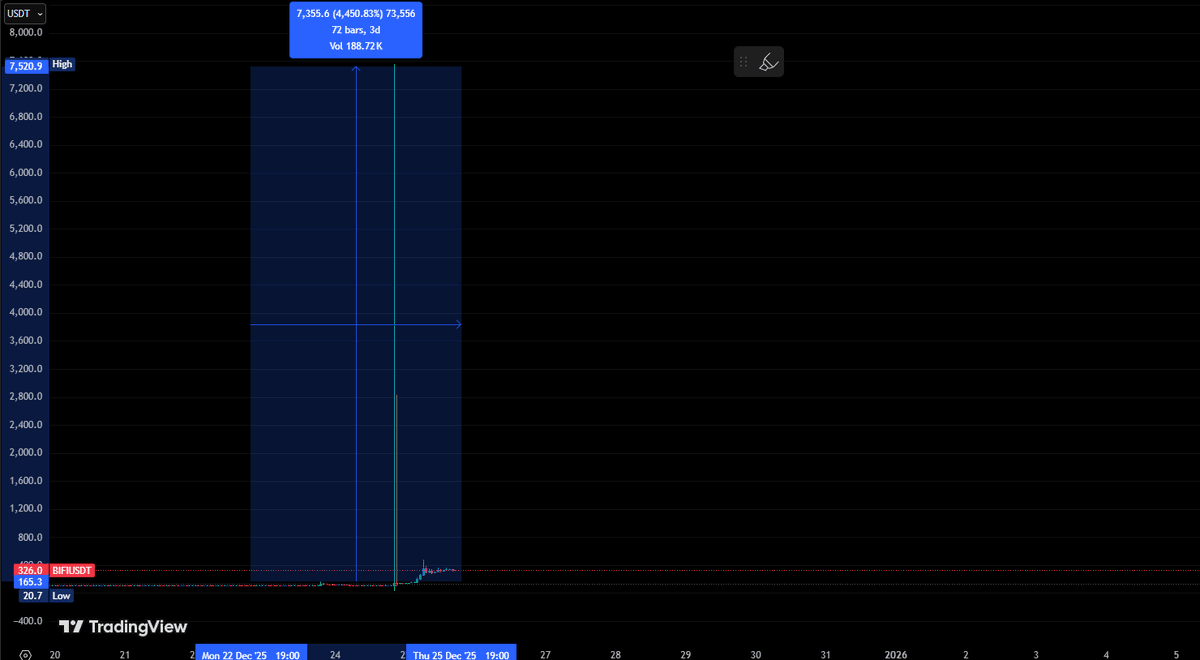Image resolution: width=1200 pixels, height=660 pixels.
Task: Click the High label beside 7,520.9
Action: 63,64
